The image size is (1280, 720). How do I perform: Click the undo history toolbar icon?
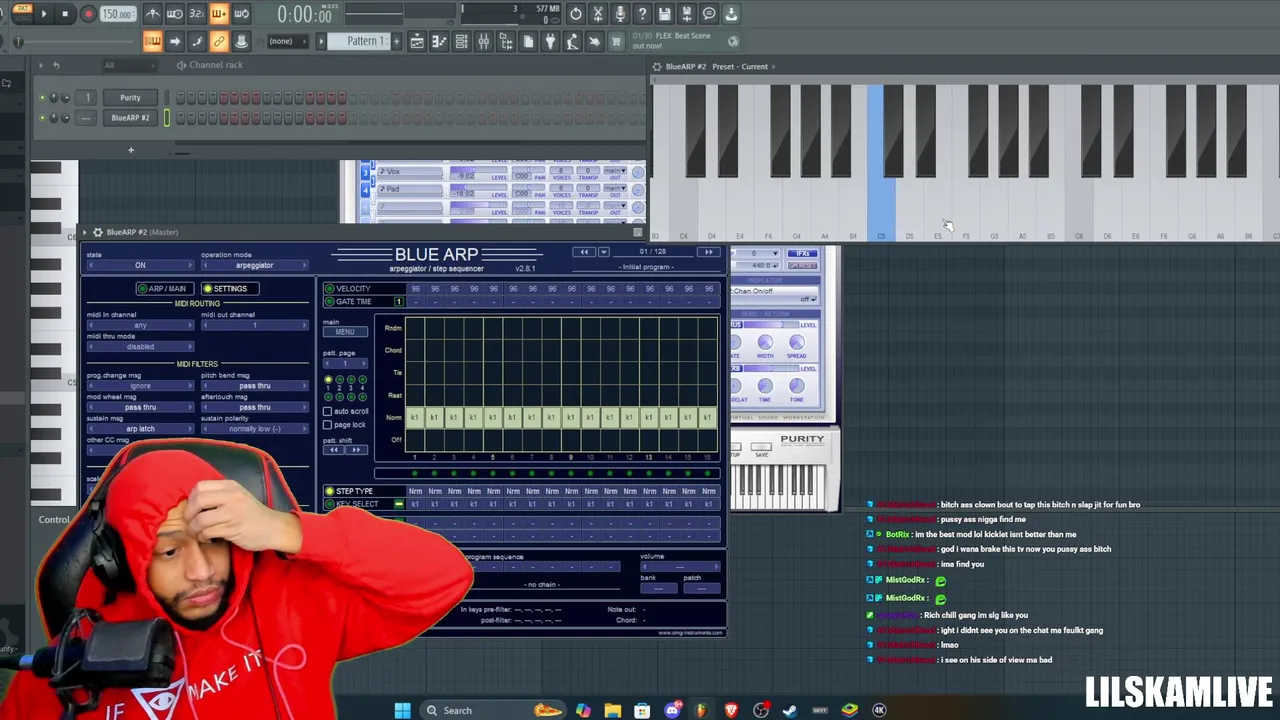pos(576,14)
